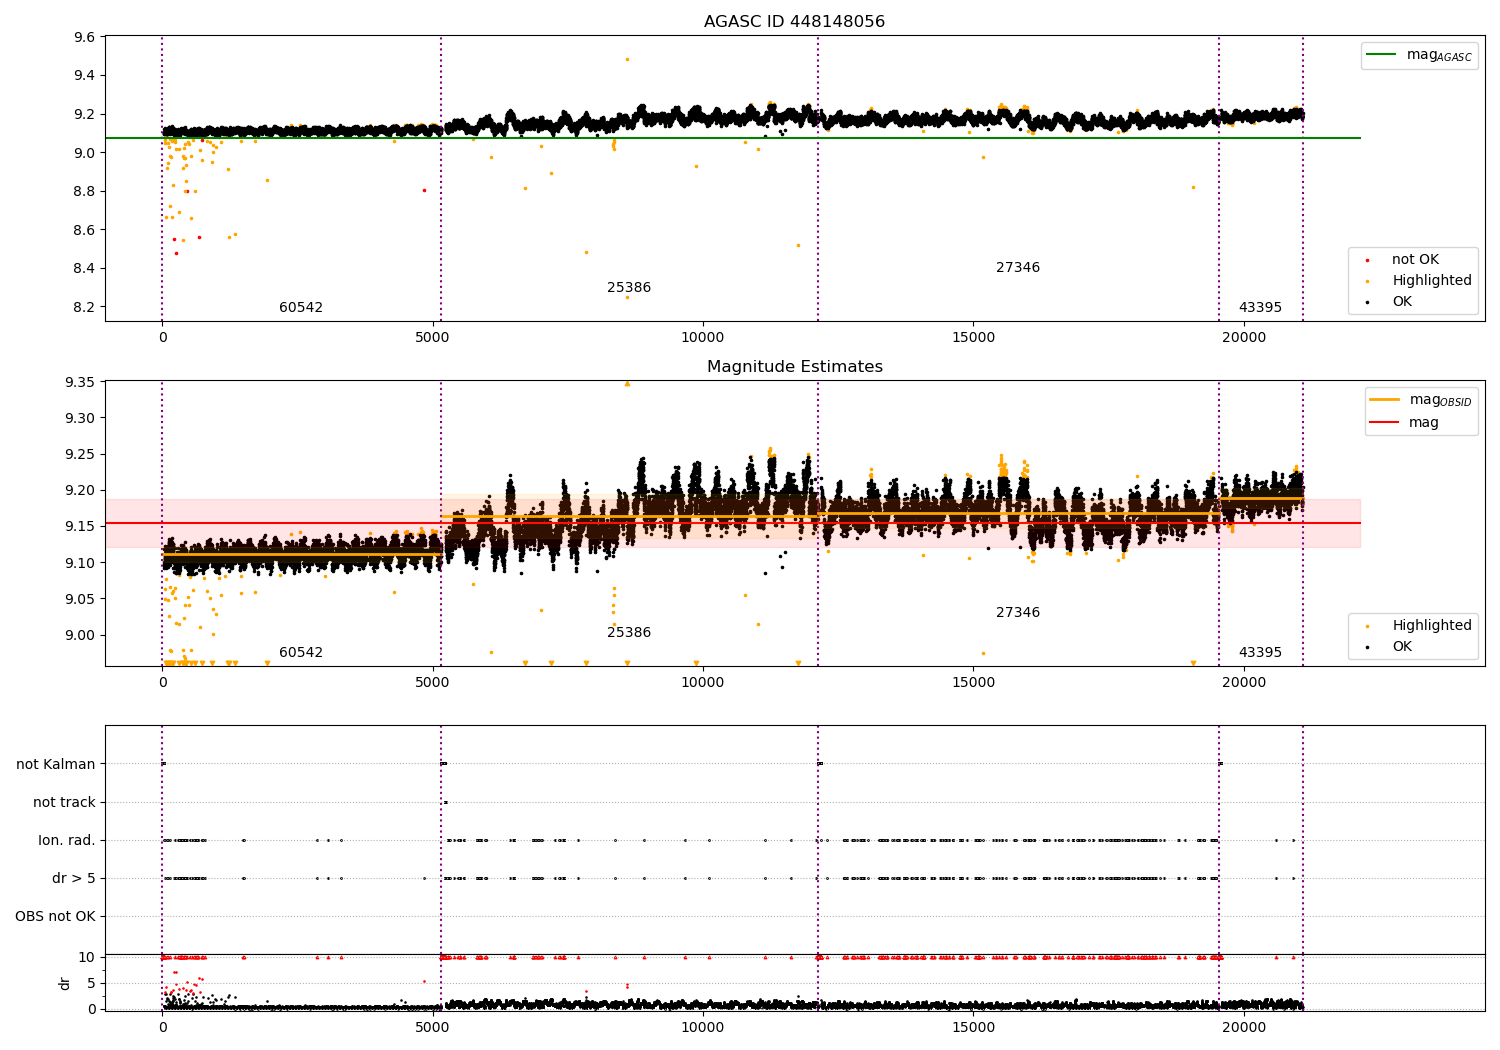Click OBSID label 60542 in top plot
Screen dimensions: 1500x1050
(x=301, y=308)
